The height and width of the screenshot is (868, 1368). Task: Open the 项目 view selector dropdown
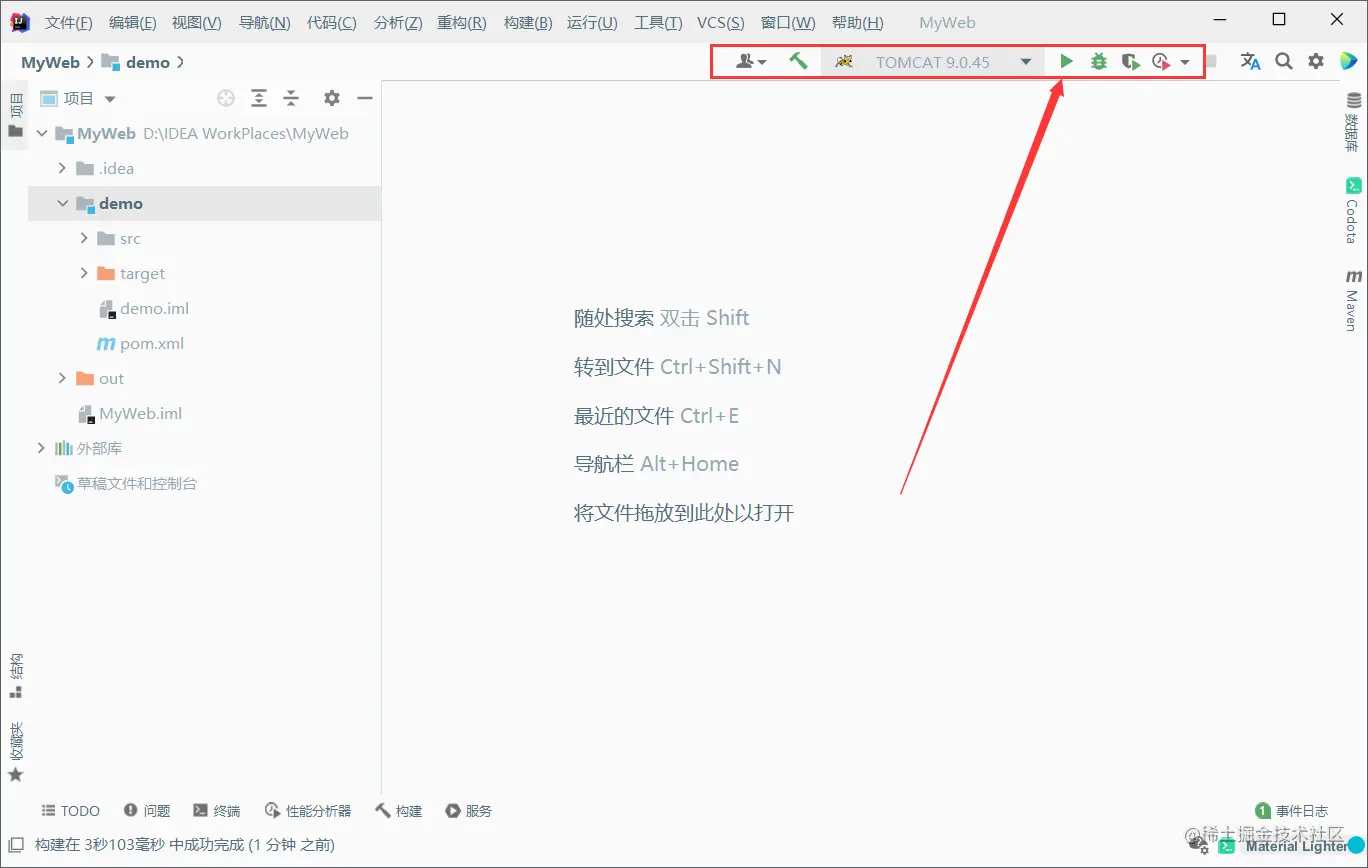78,98
